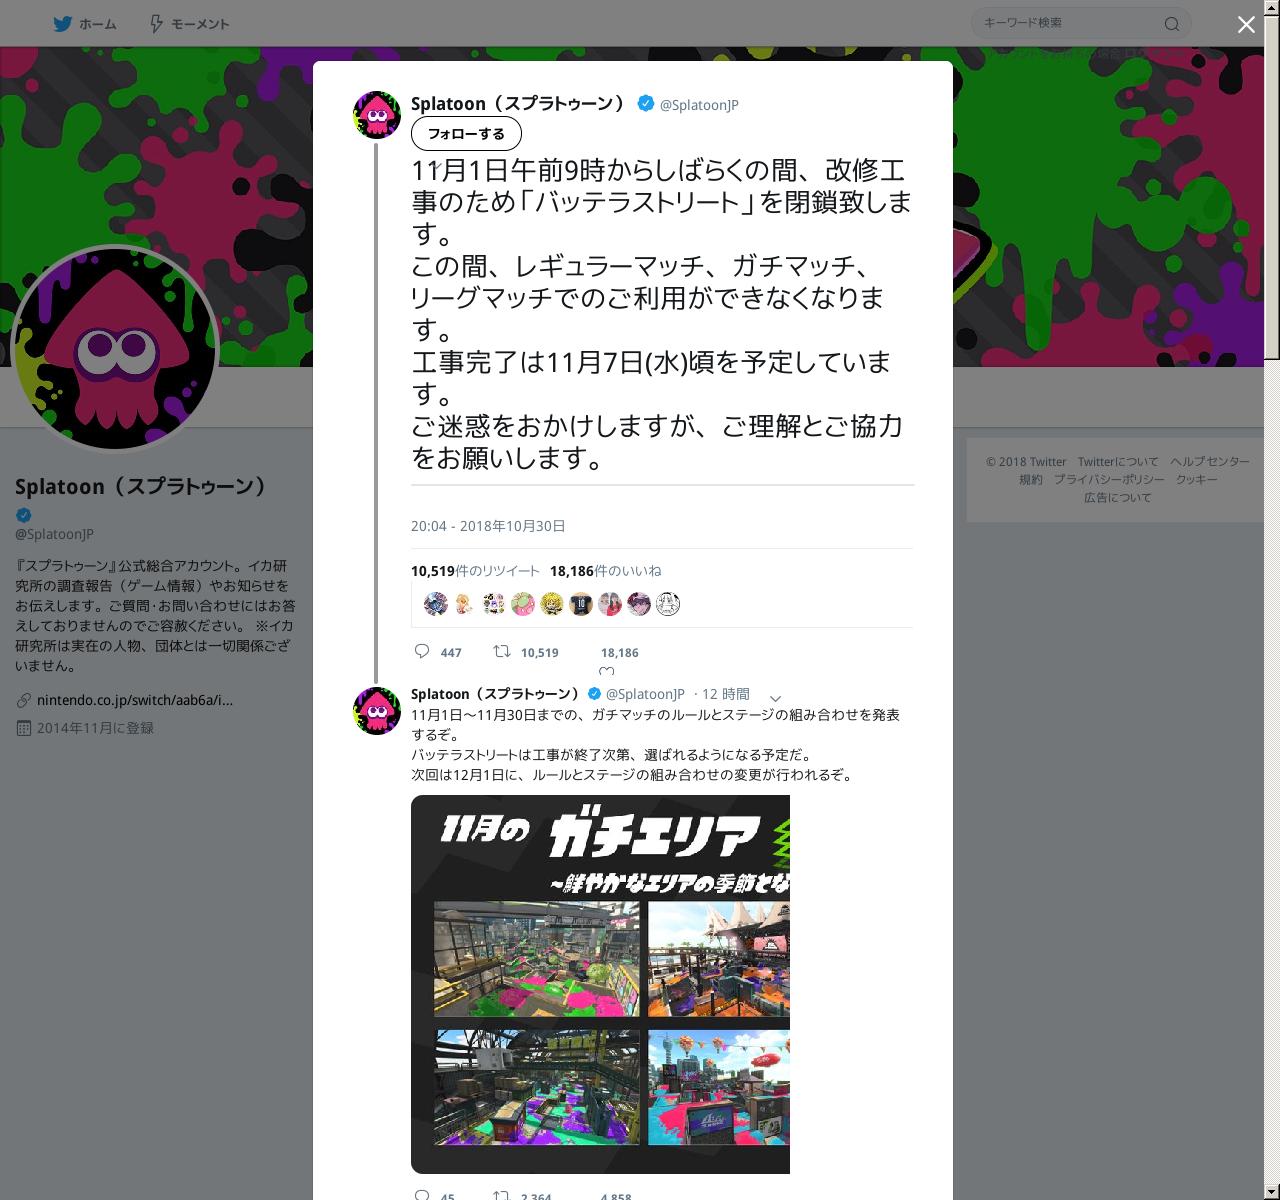Click the 20:04 - 2018年10月30日 timestamp

tap(488, 526)
